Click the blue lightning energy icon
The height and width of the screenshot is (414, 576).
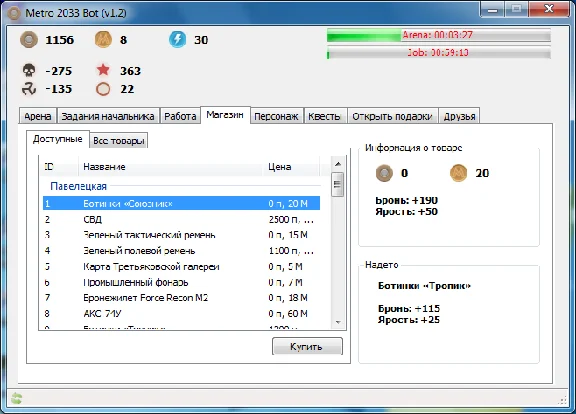[177, 40]
